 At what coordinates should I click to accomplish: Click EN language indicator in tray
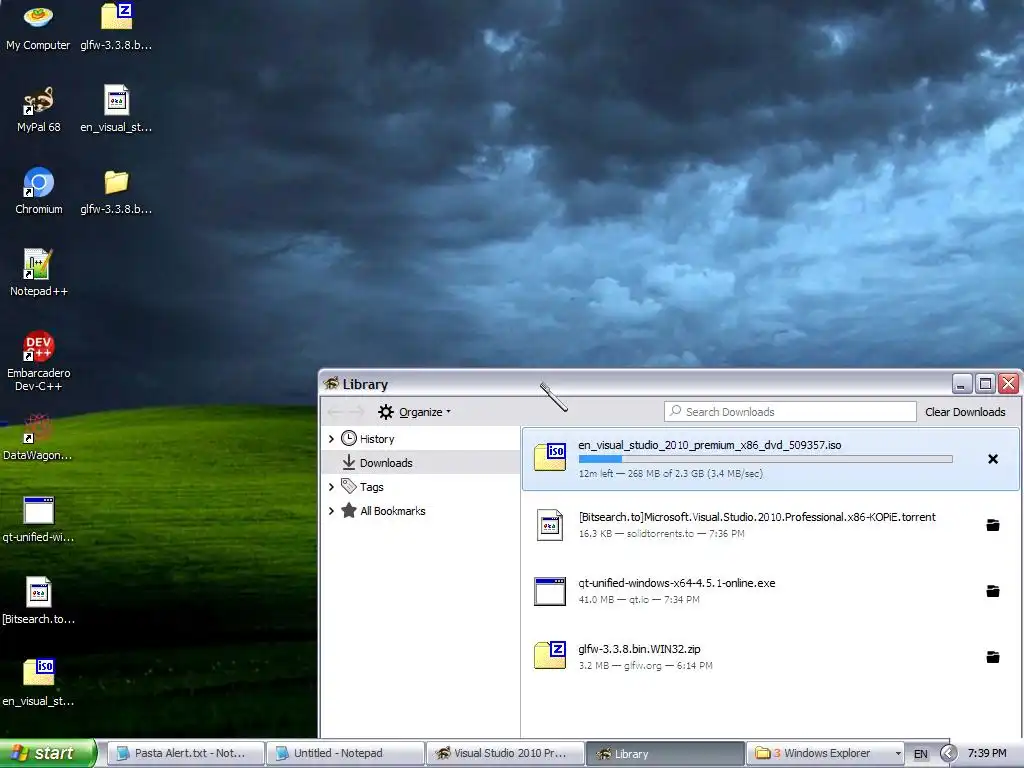tap(920, 754)
